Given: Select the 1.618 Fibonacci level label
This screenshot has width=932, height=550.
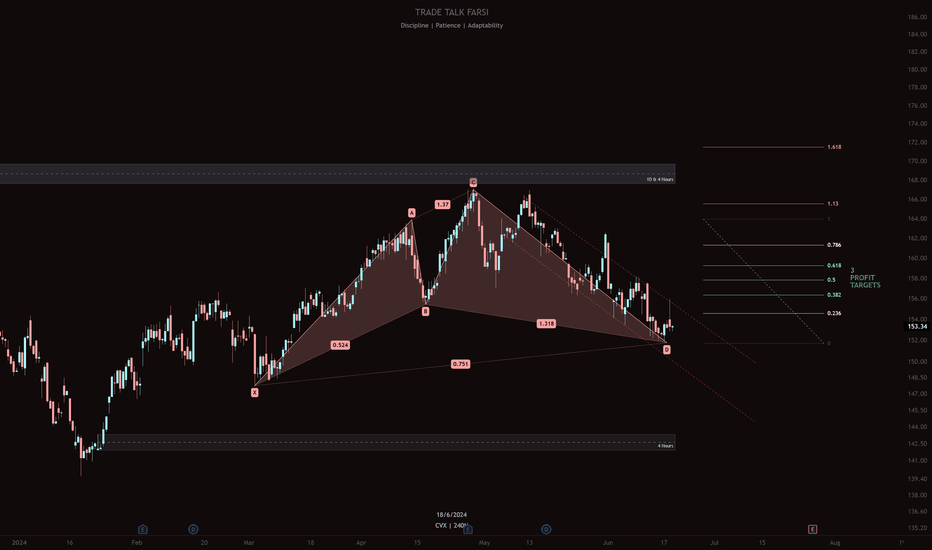Looking at the screenshot, I should (834, 147).
